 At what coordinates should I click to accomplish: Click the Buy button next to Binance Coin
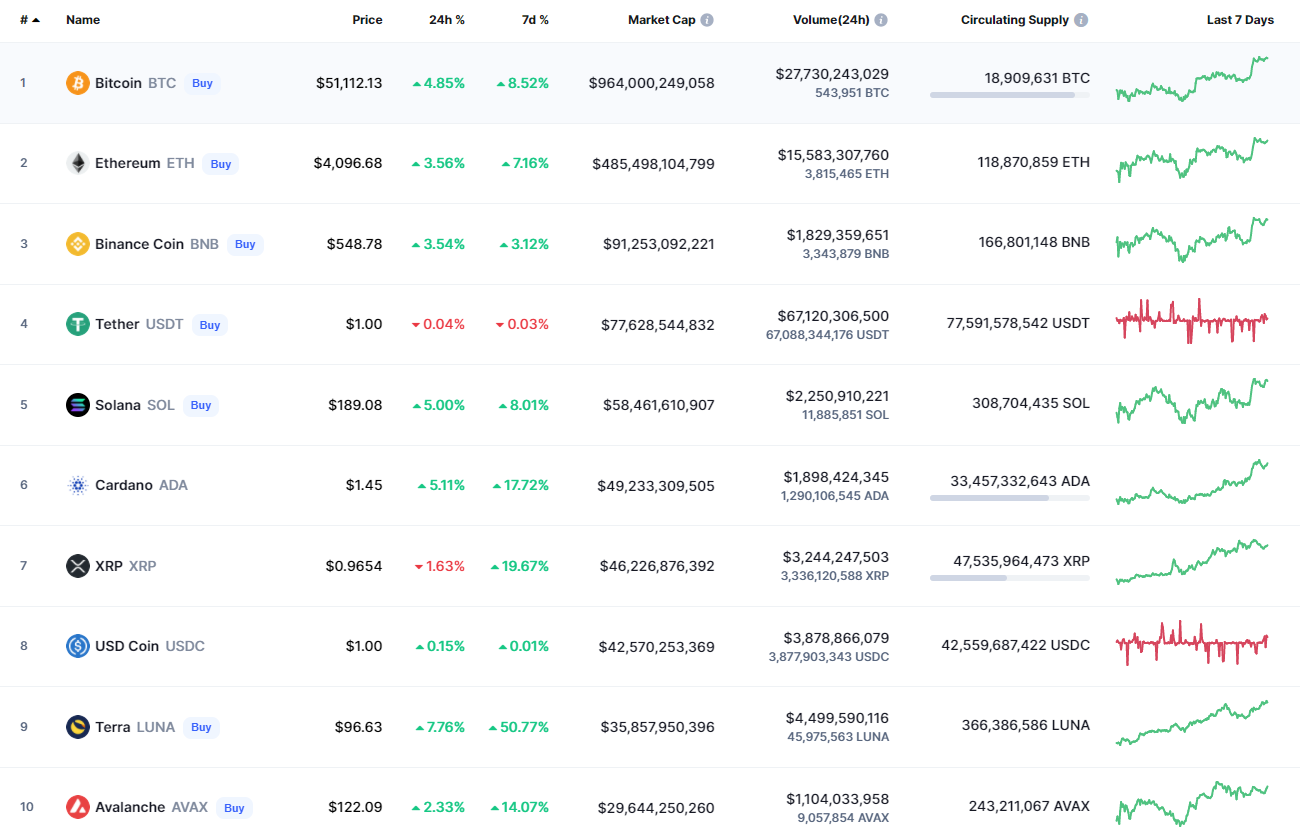[245, 244]
